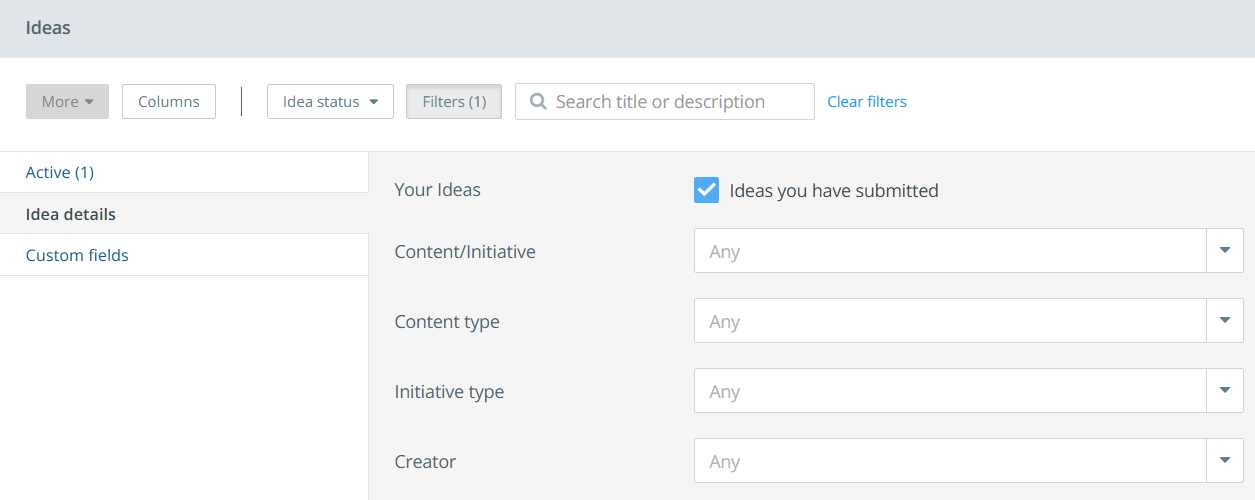Click the Initiative type dropdown arrow

[x=1224, y=391]
